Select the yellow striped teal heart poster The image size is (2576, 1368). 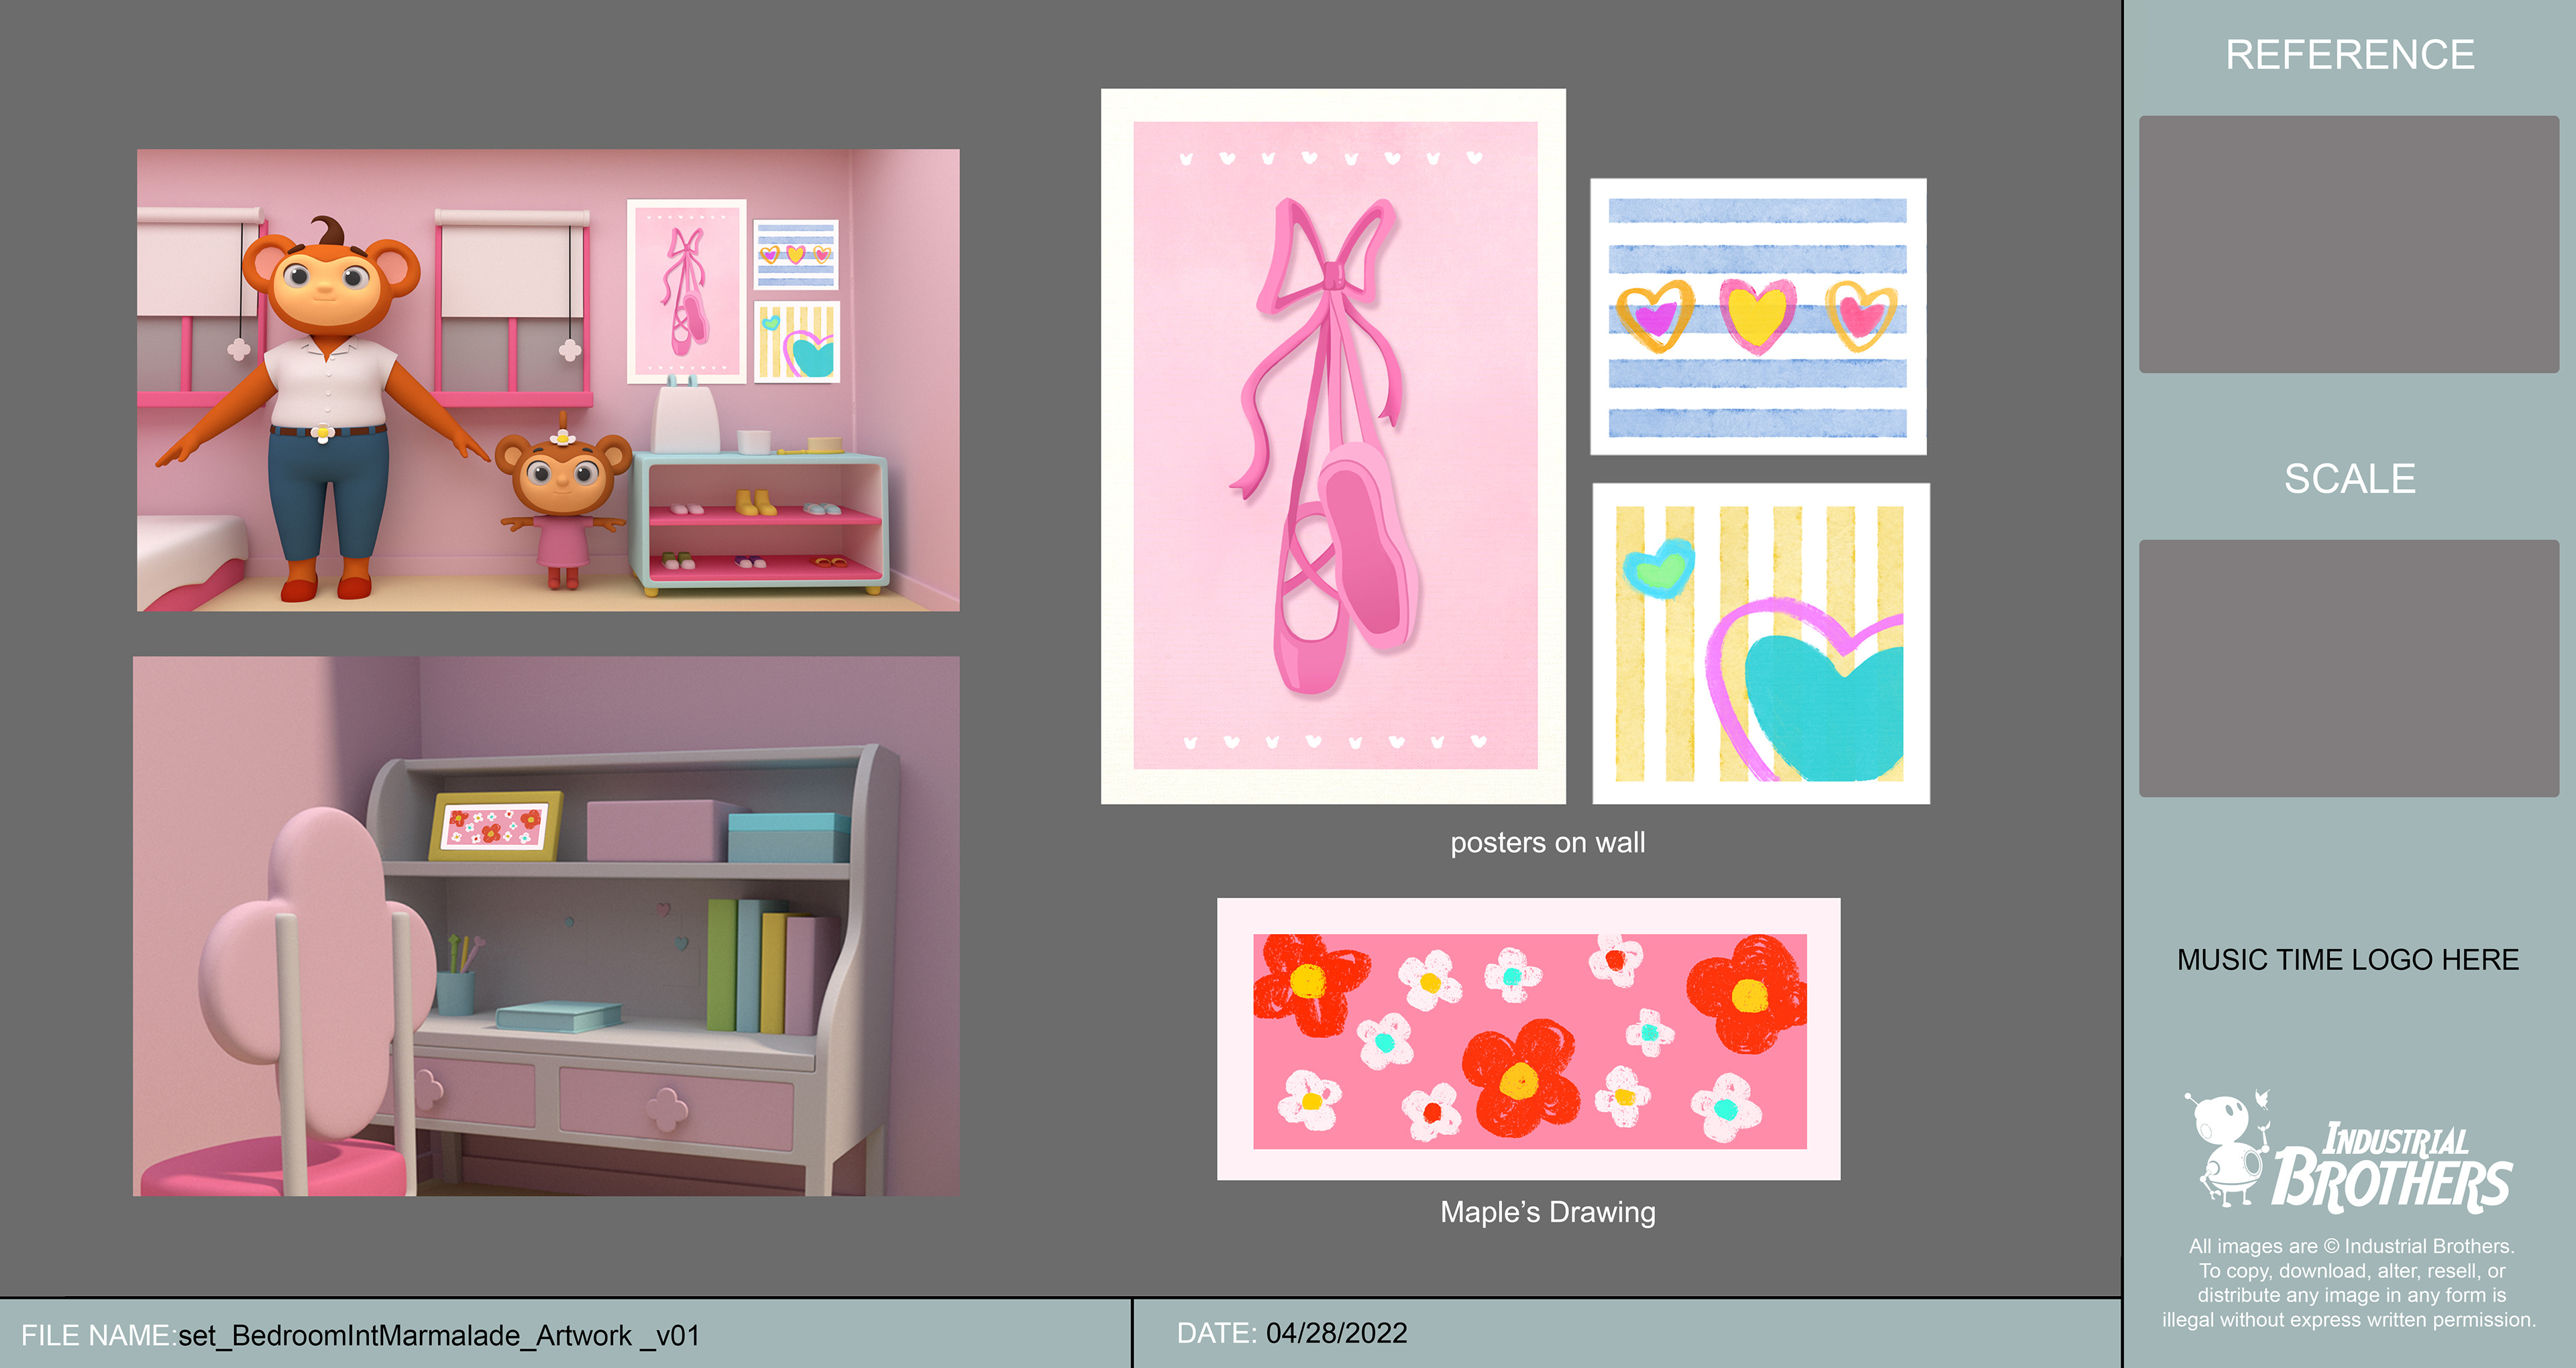[x=1760, y=644]
